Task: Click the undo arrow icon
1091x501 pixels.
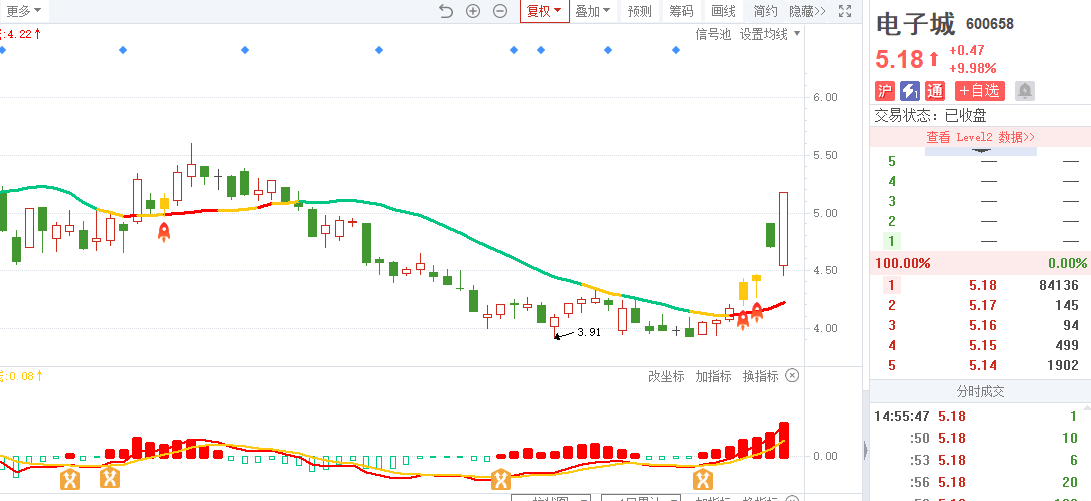Action: tap(446, 11)
